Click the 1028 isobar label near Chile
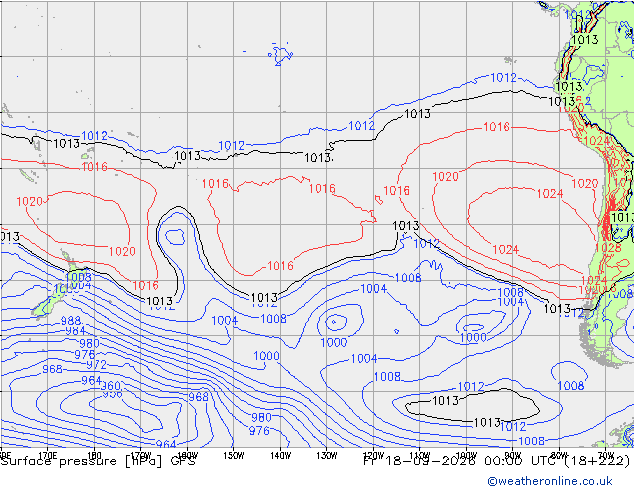Image resolution: width=634 pixels, height=490 pixels. [608, 247]
